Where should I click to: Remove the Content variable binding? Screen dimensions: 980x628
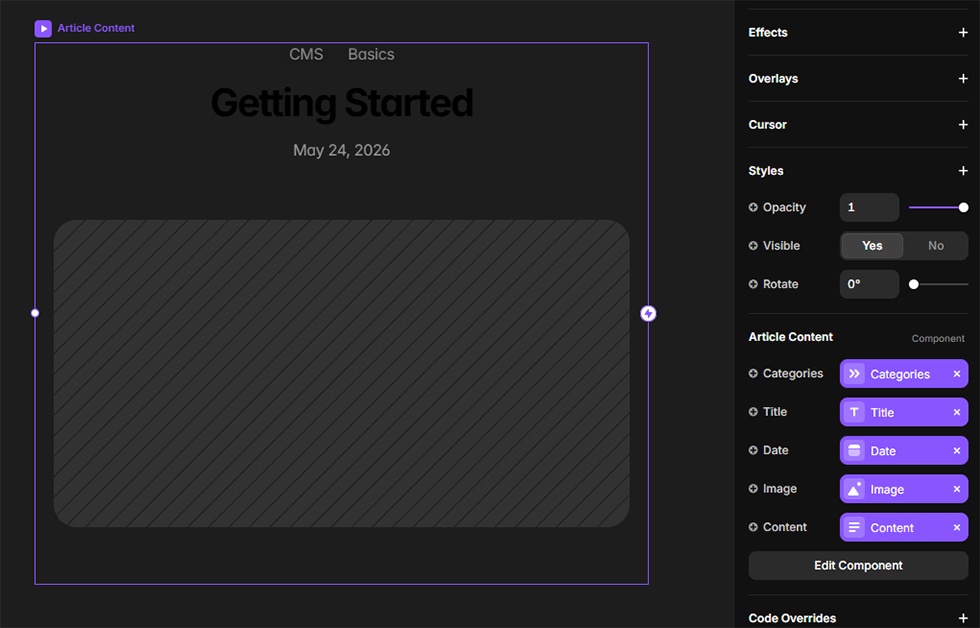tap(956, 528)
